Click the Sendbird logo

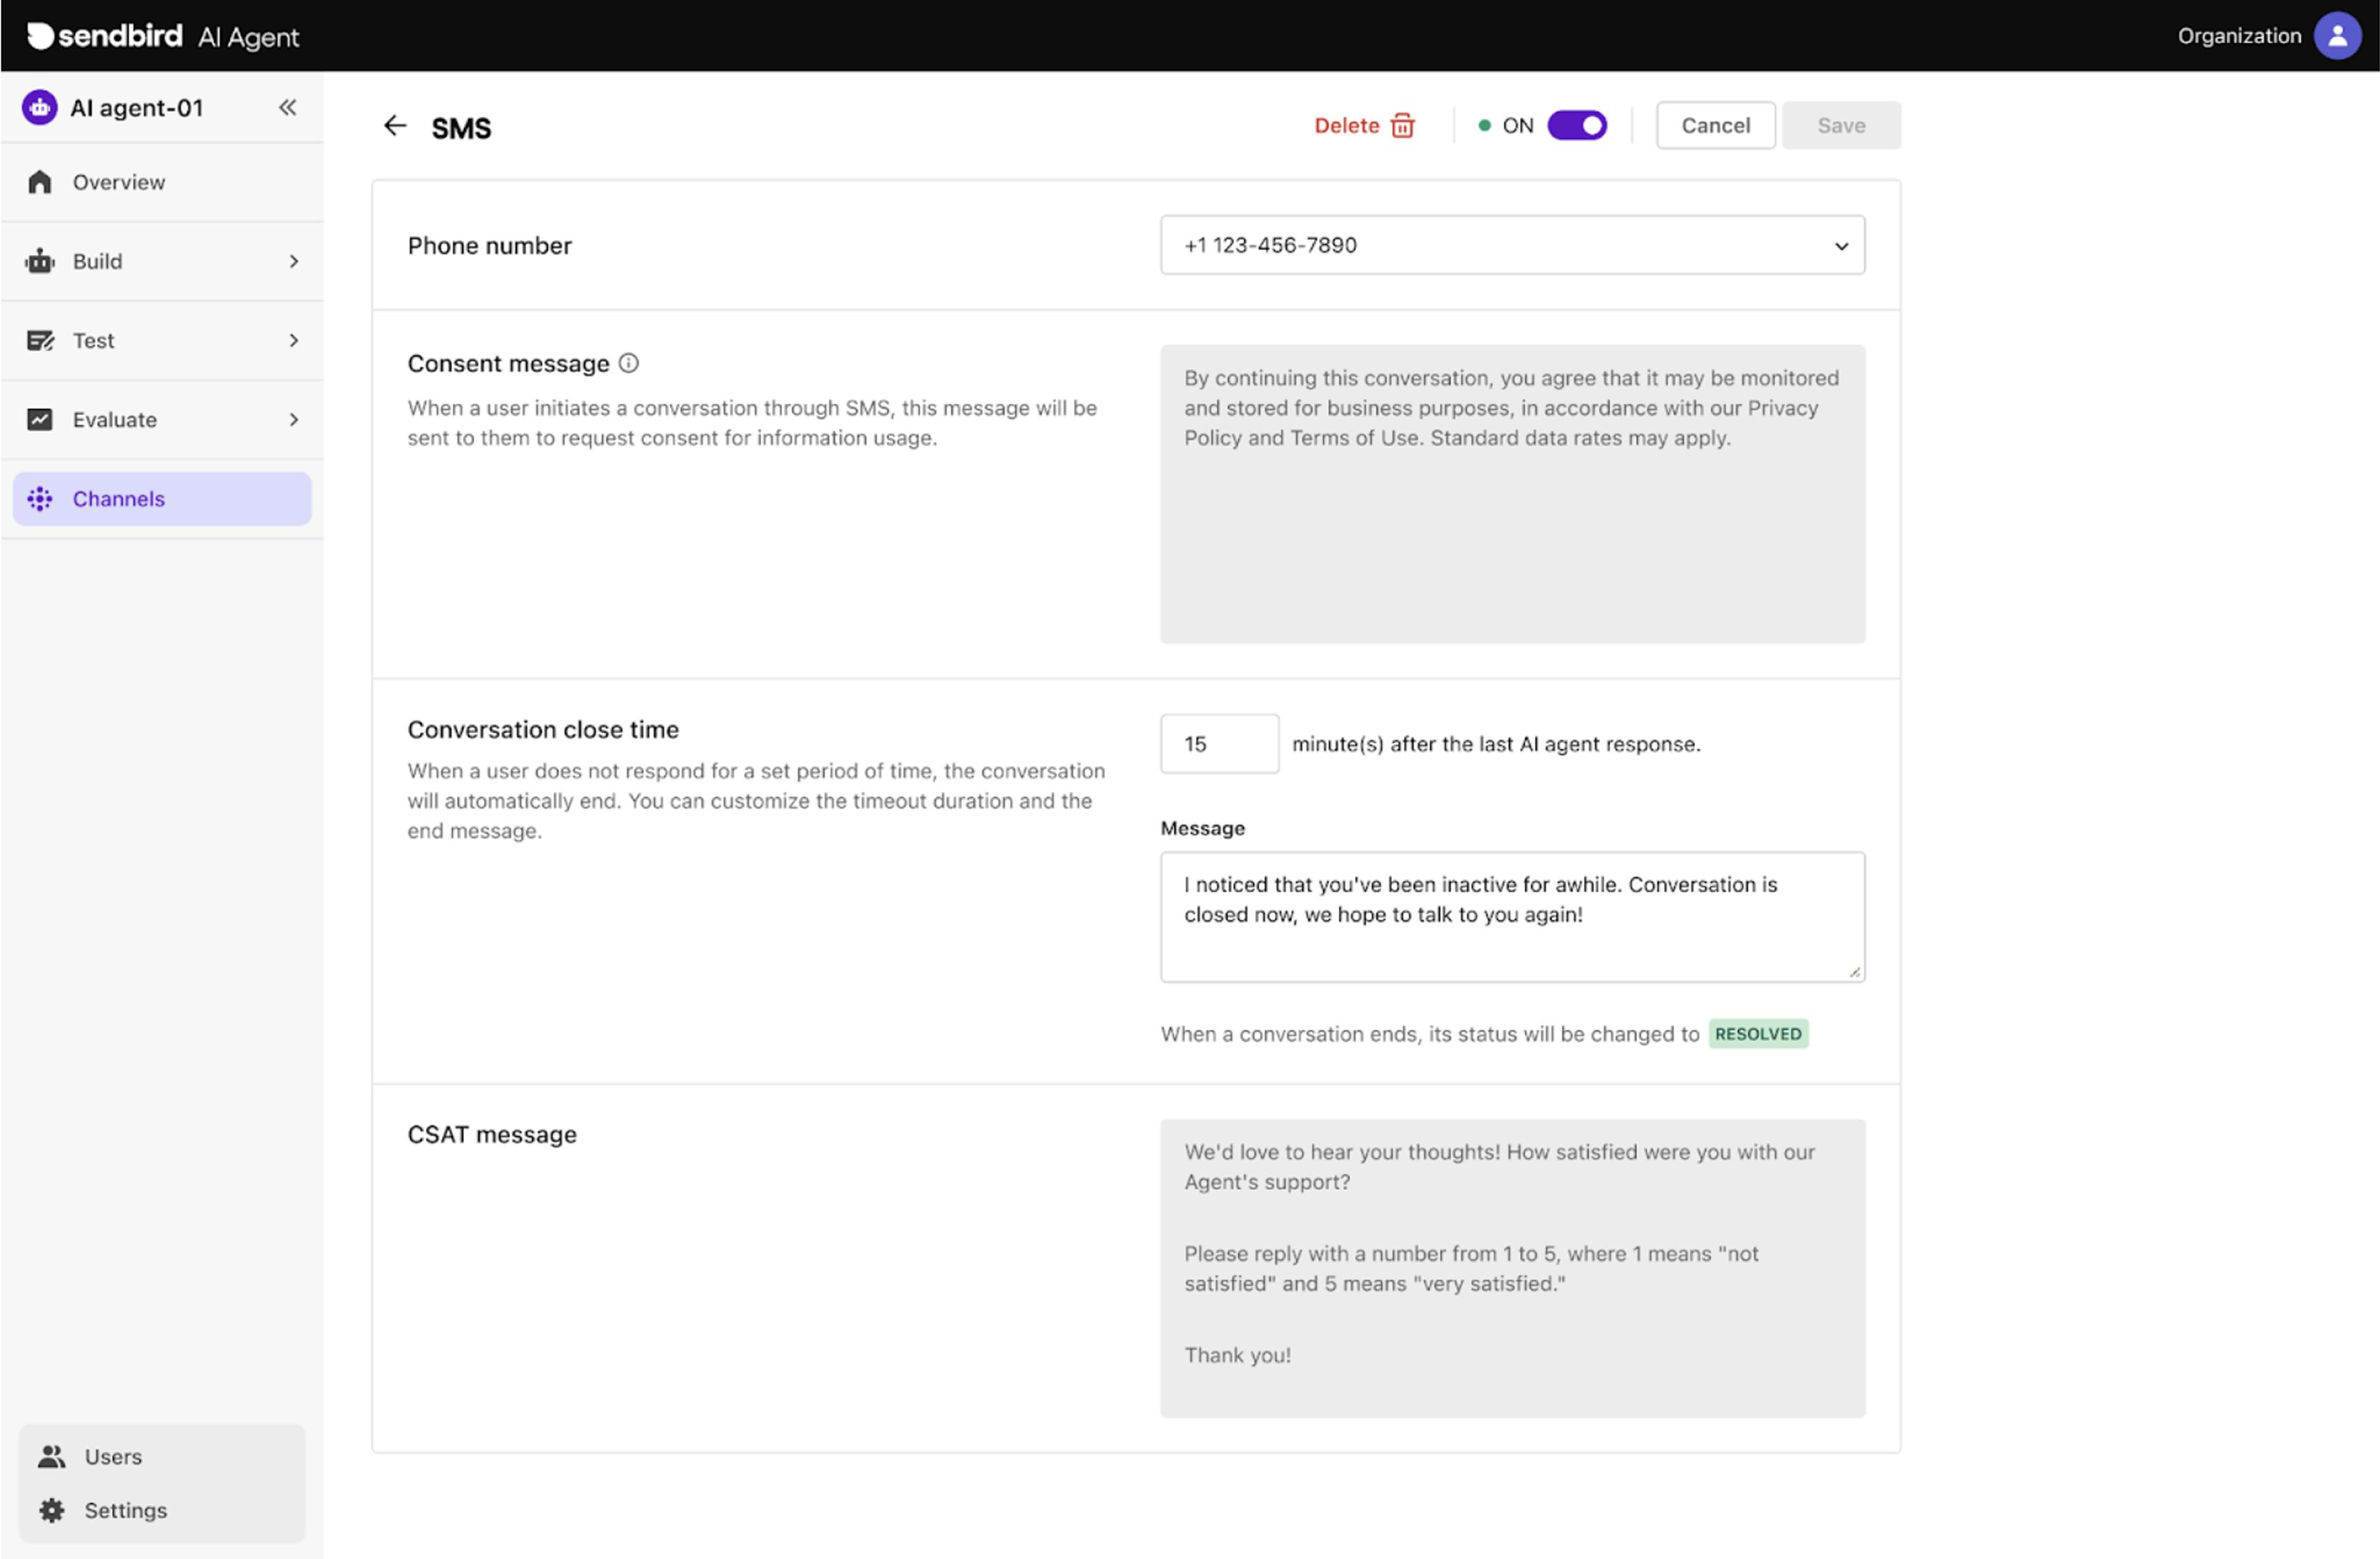[x=106, y=36]
